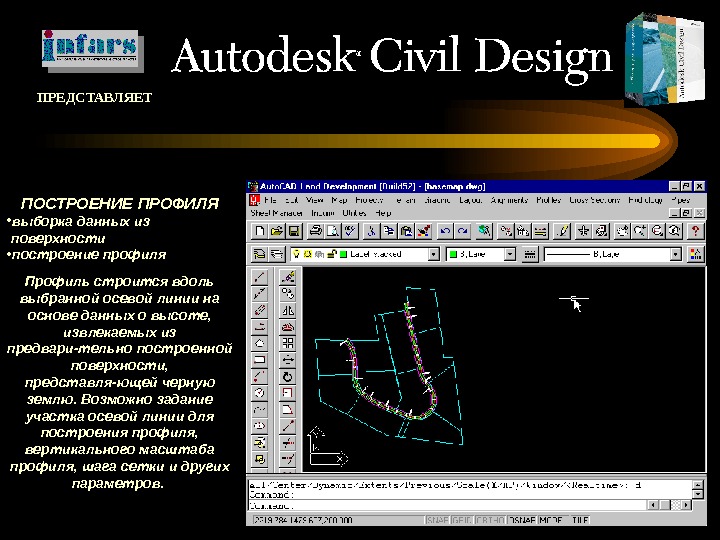720x540 pixels.
Task: Select the Erase modify tool
Action: pos(288,277)
